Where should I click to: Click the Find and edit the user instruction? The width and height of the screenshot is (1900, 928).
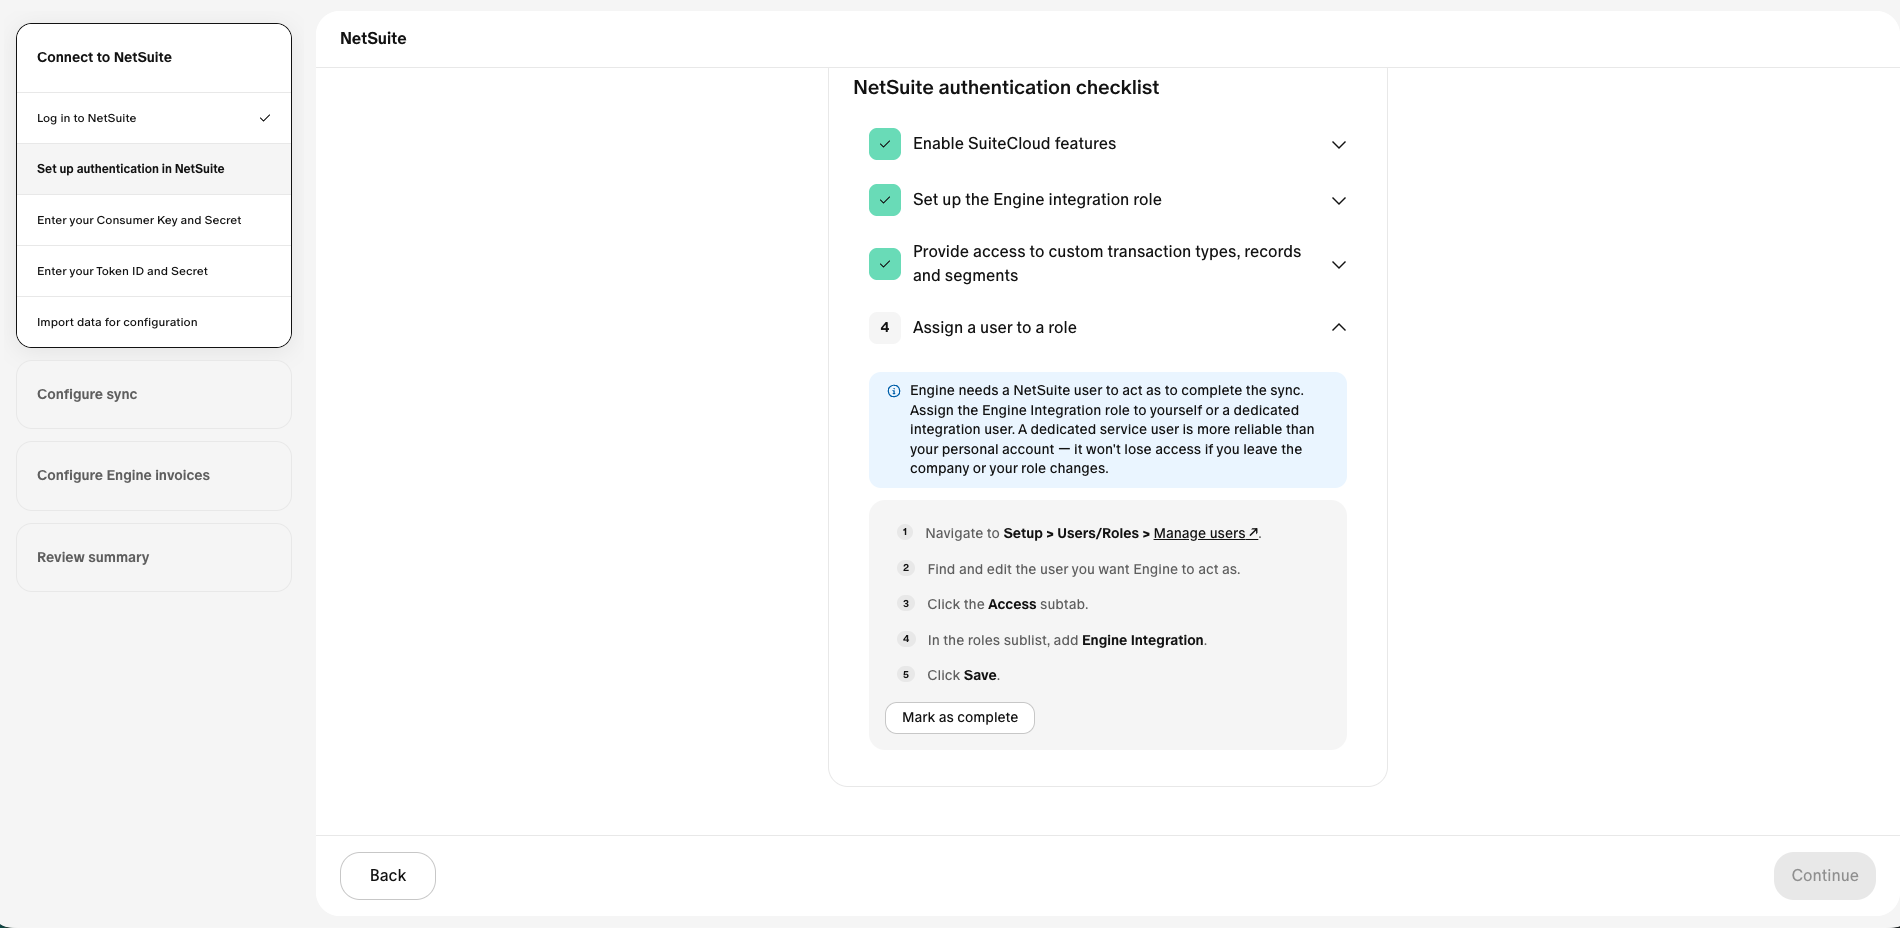[x=1083, y=569]
